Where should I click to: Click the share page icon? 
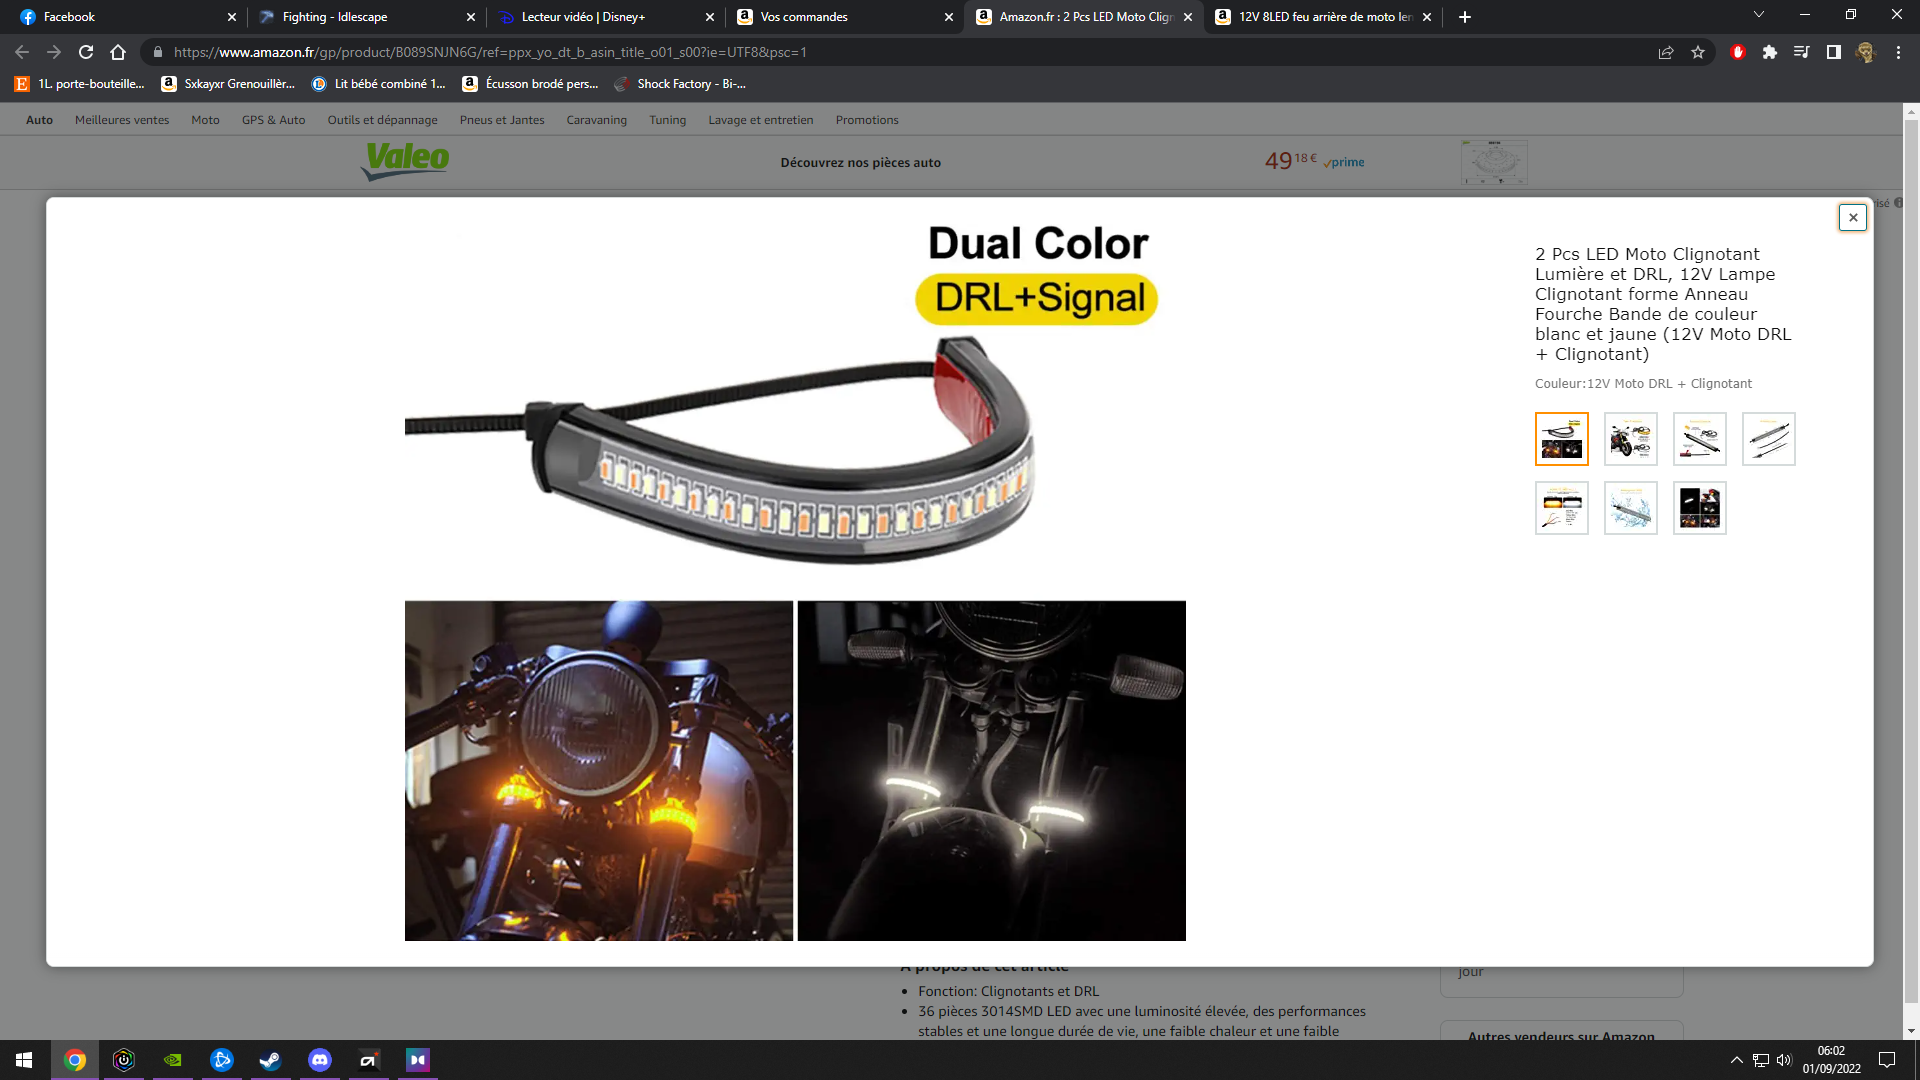1666,52
